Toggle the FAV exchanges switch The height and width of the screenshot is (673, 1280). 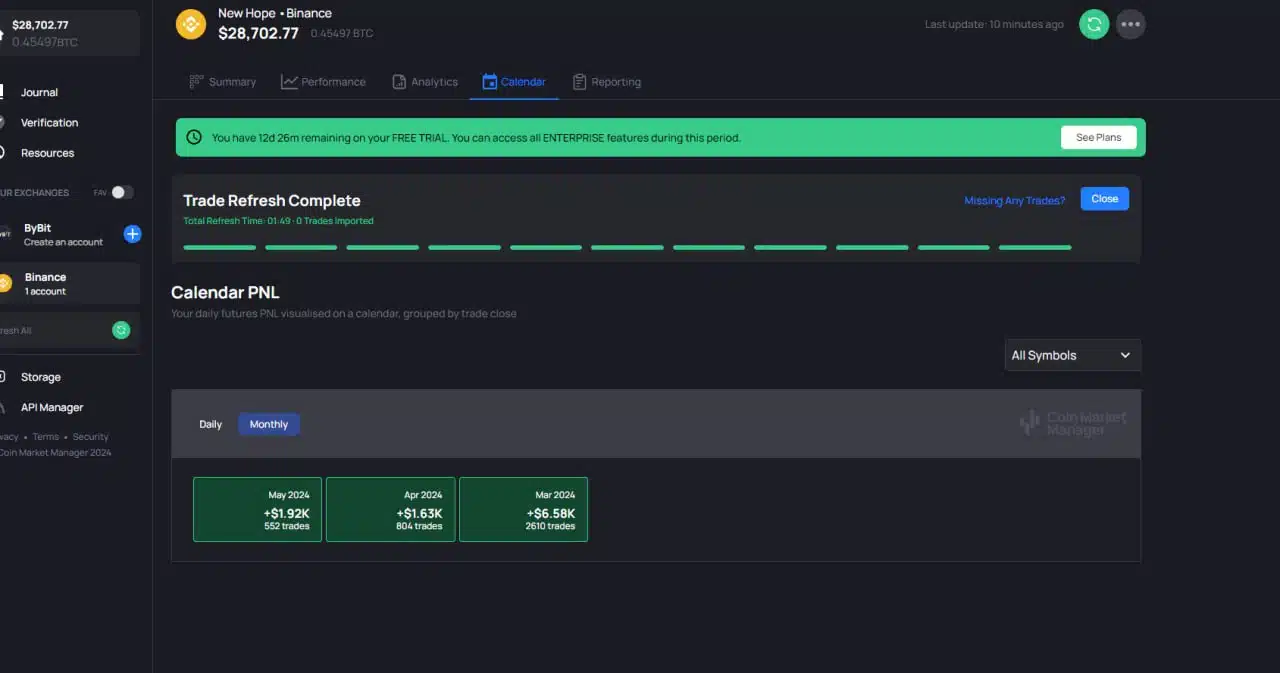(122, 192)
